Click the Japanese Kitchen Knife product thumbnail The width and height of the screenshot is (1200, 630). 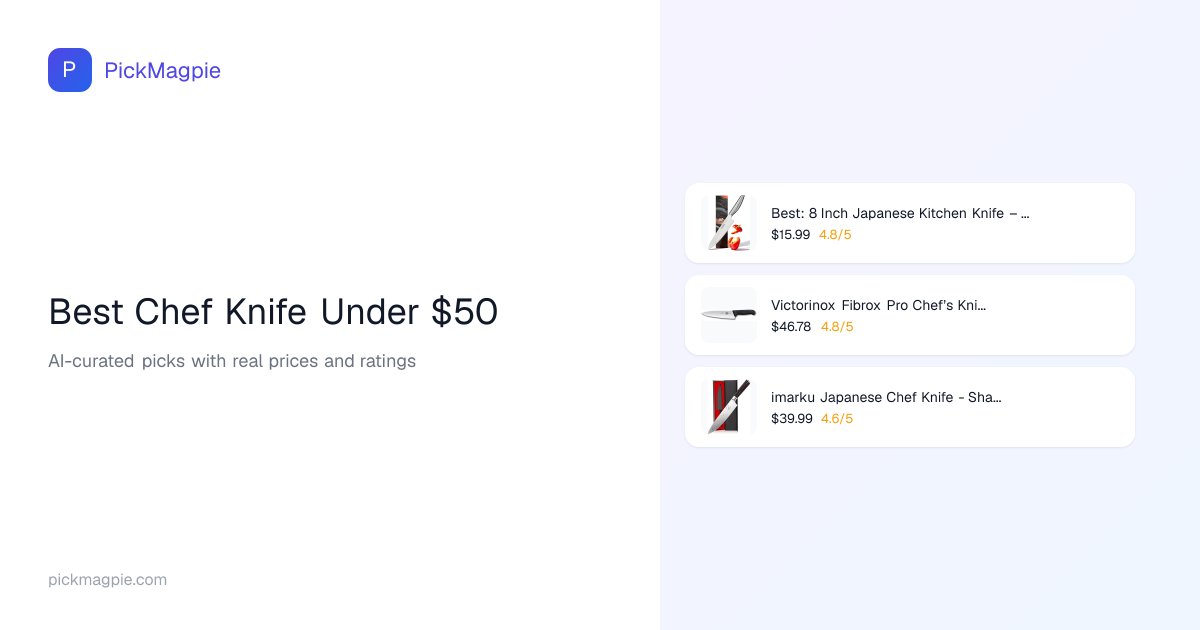click(x=728, y=223)
